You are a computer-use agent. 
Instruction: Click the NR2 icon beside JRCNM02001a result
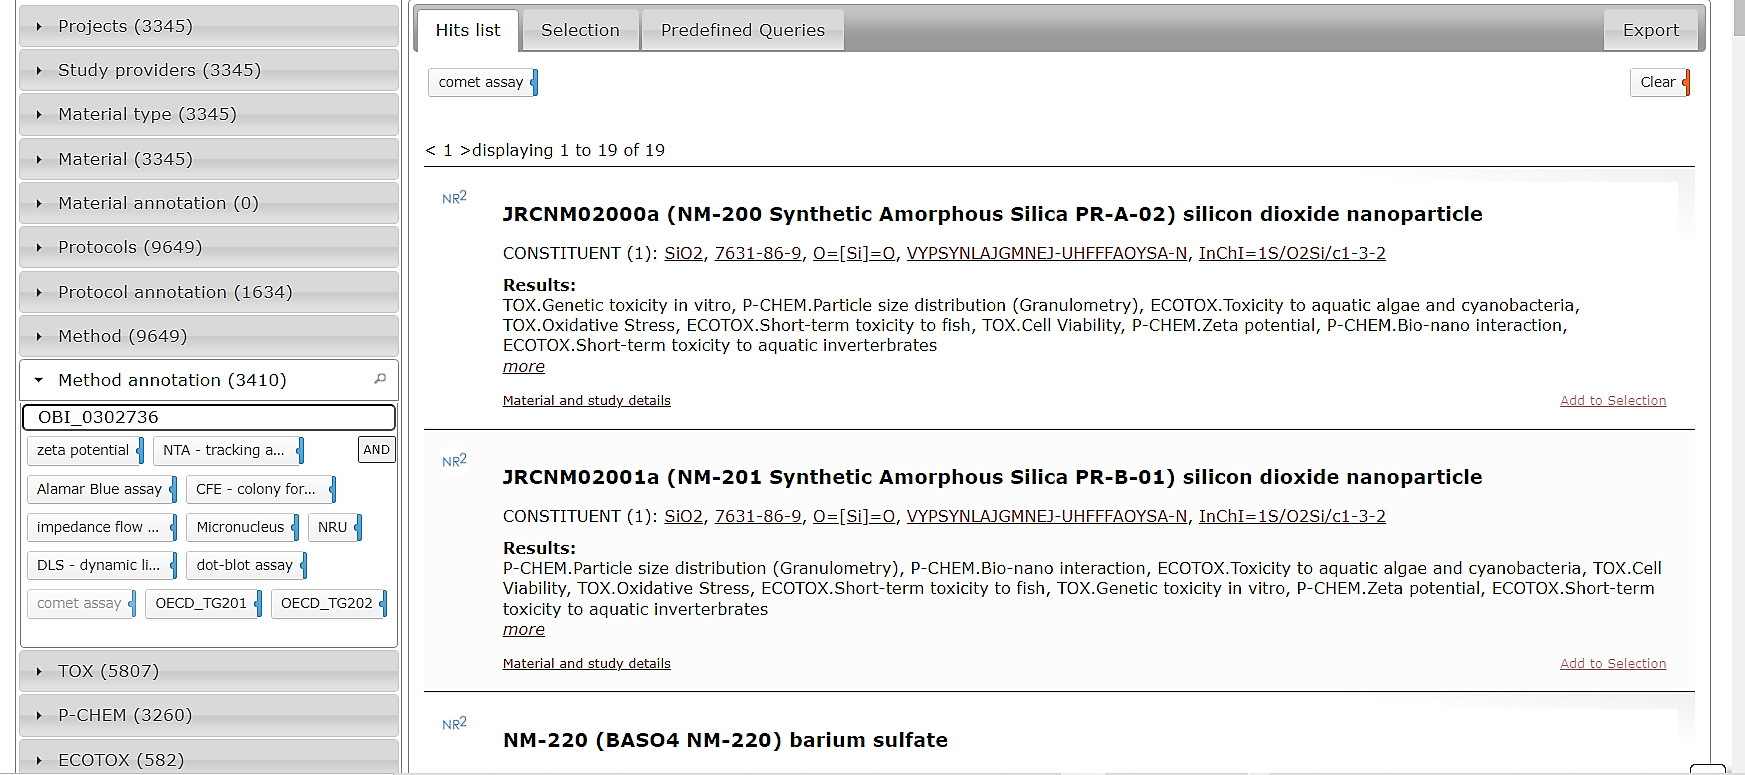(x=454, y=461)
